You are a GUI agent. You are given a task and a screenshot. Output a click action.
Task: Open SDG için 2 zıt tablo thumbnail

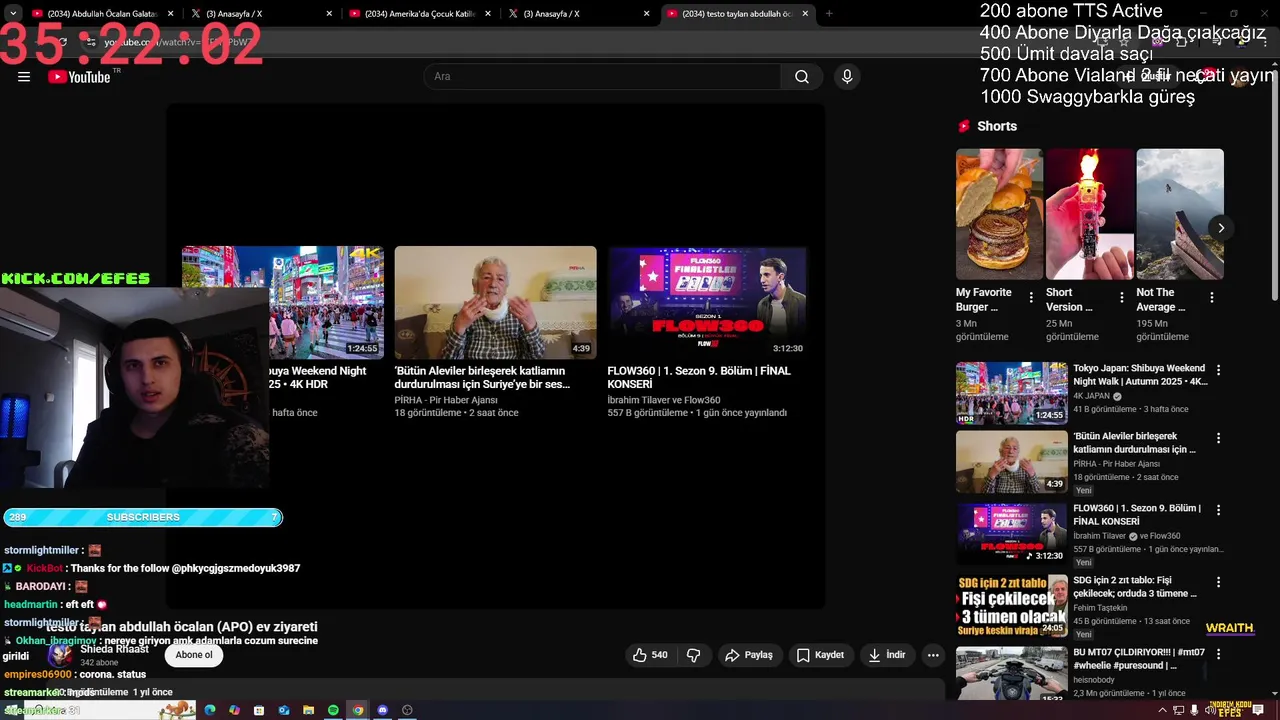(1012, 606)
